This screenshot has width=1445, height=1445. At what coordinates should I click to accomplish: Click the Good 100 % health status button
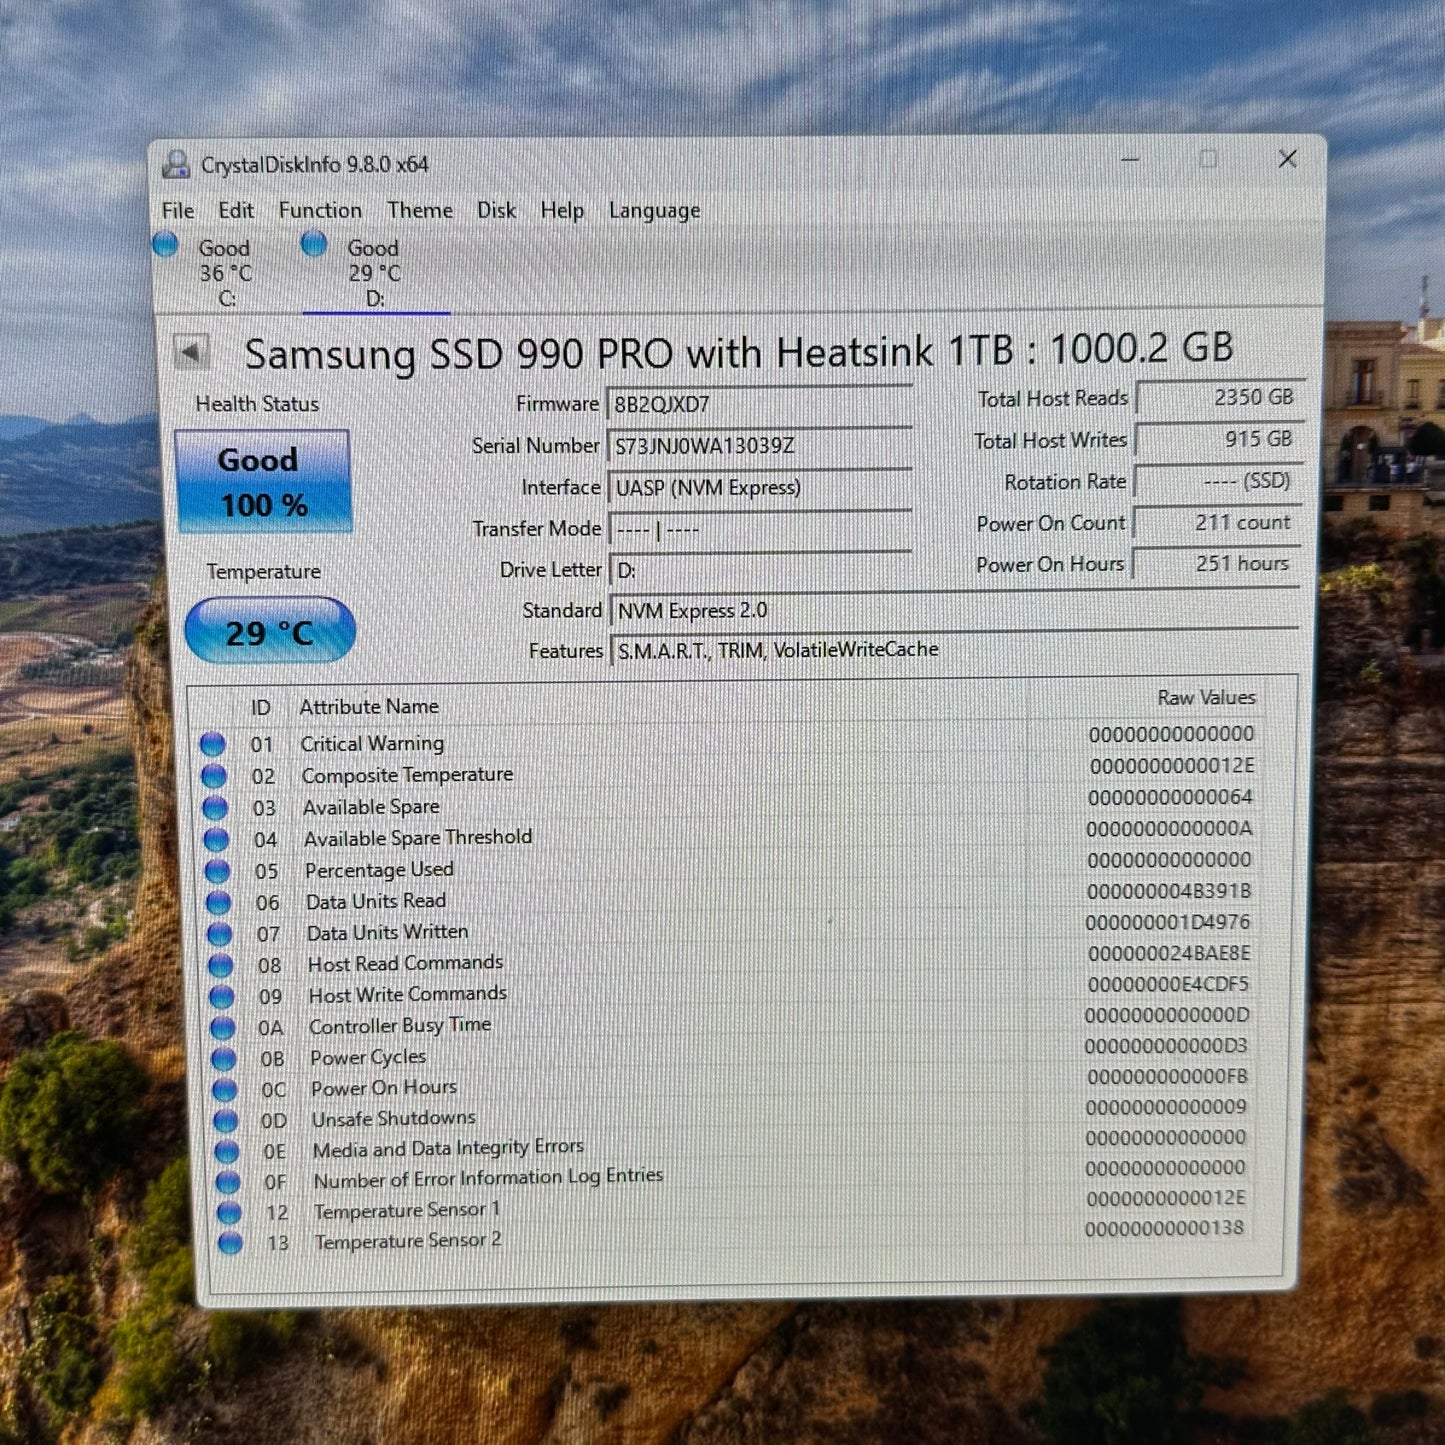(263, 482)
